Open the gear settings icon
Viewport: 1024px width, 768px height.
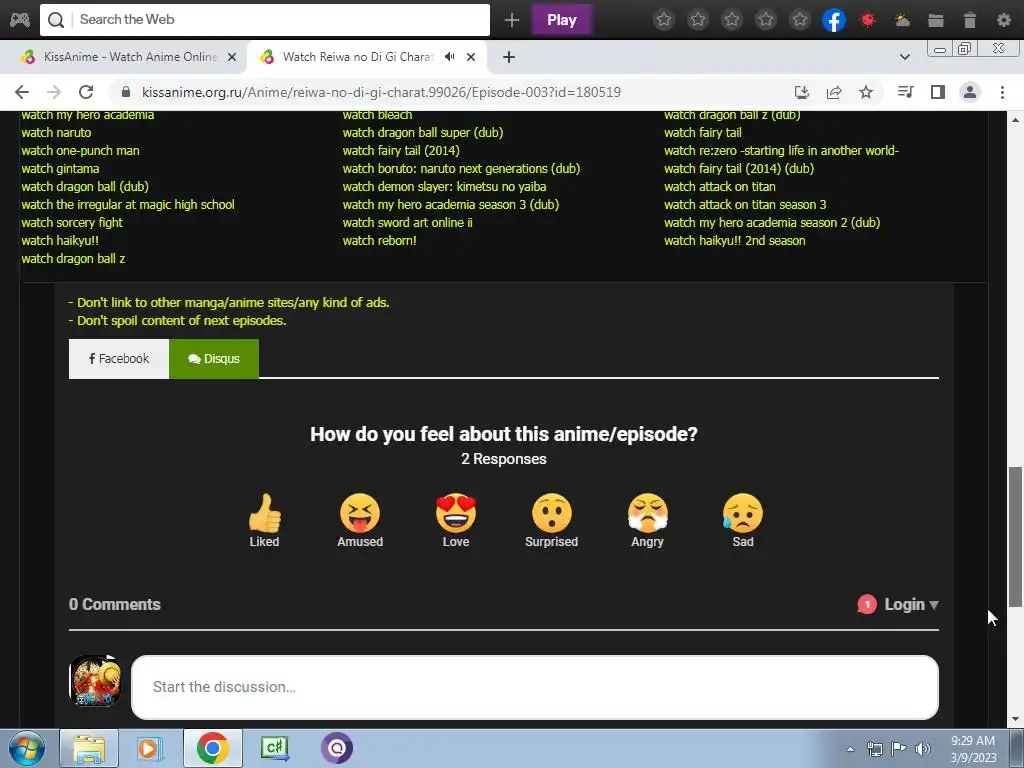[1004, 20]
